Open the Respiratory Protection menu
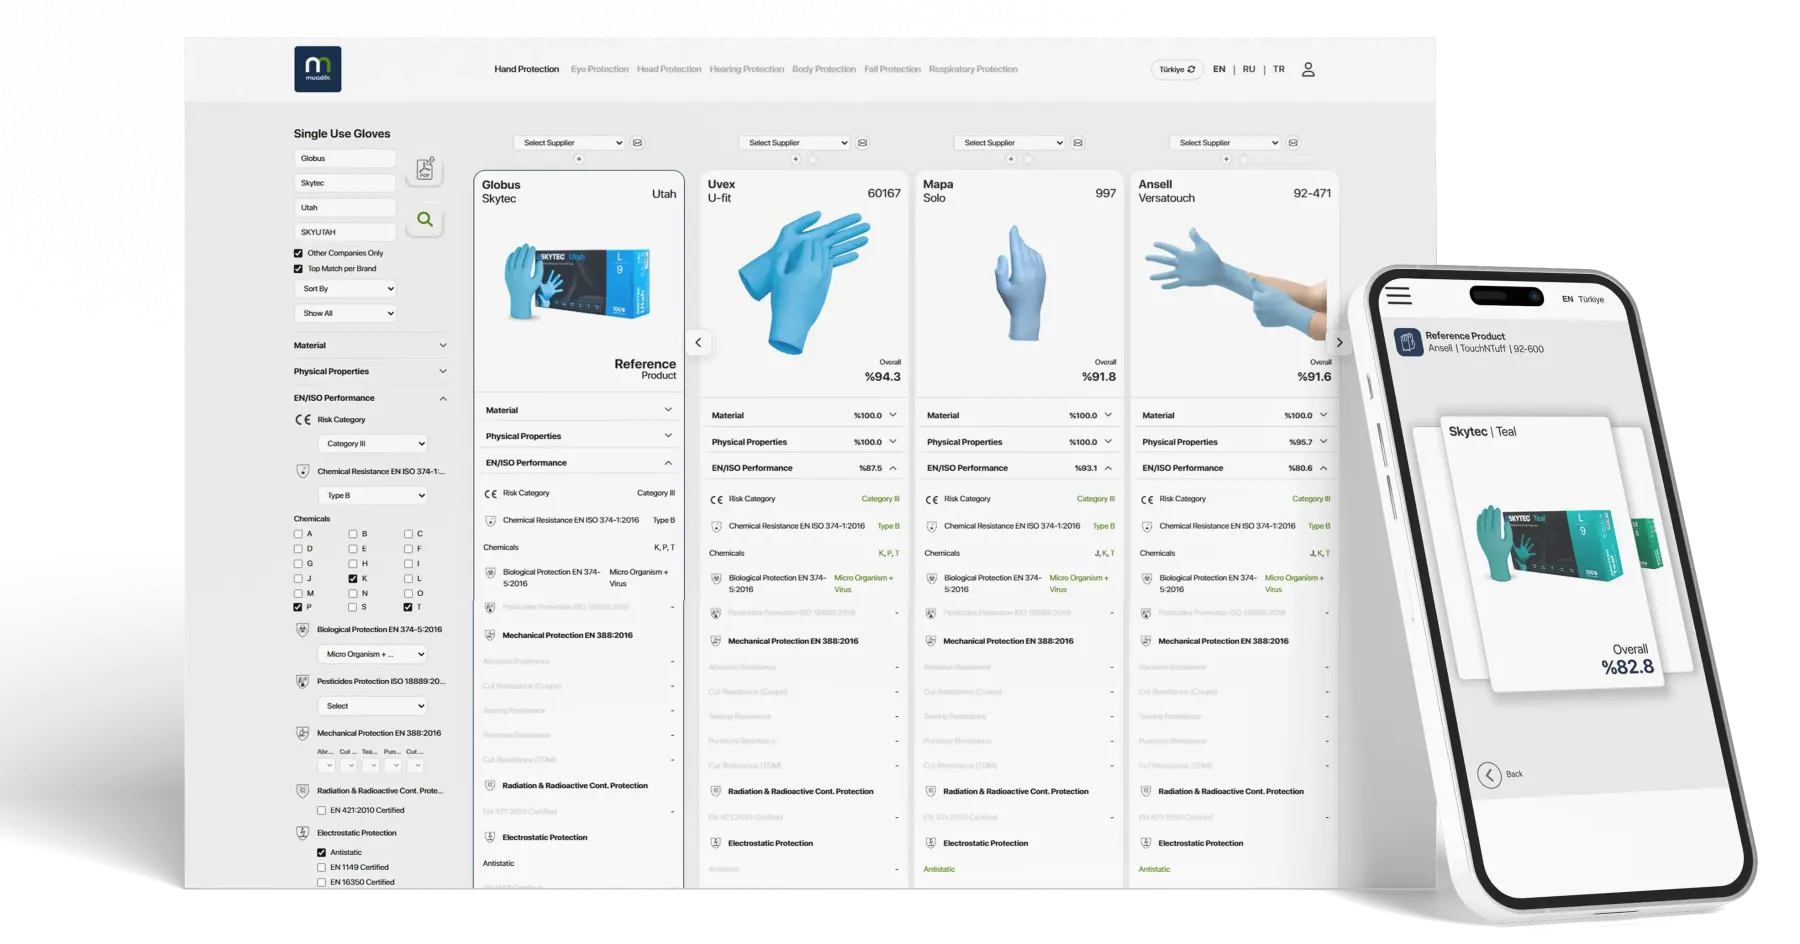Screen dimensions: 1800x944 (x=973, y=69)
